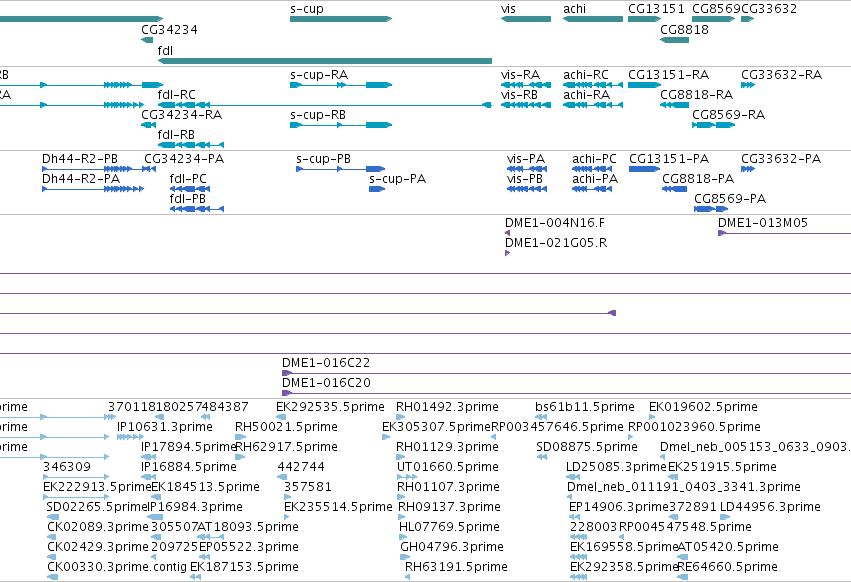851x582 pixels.
Task: Click the vis-RB transcript
Action: click(x=525, y=105)
